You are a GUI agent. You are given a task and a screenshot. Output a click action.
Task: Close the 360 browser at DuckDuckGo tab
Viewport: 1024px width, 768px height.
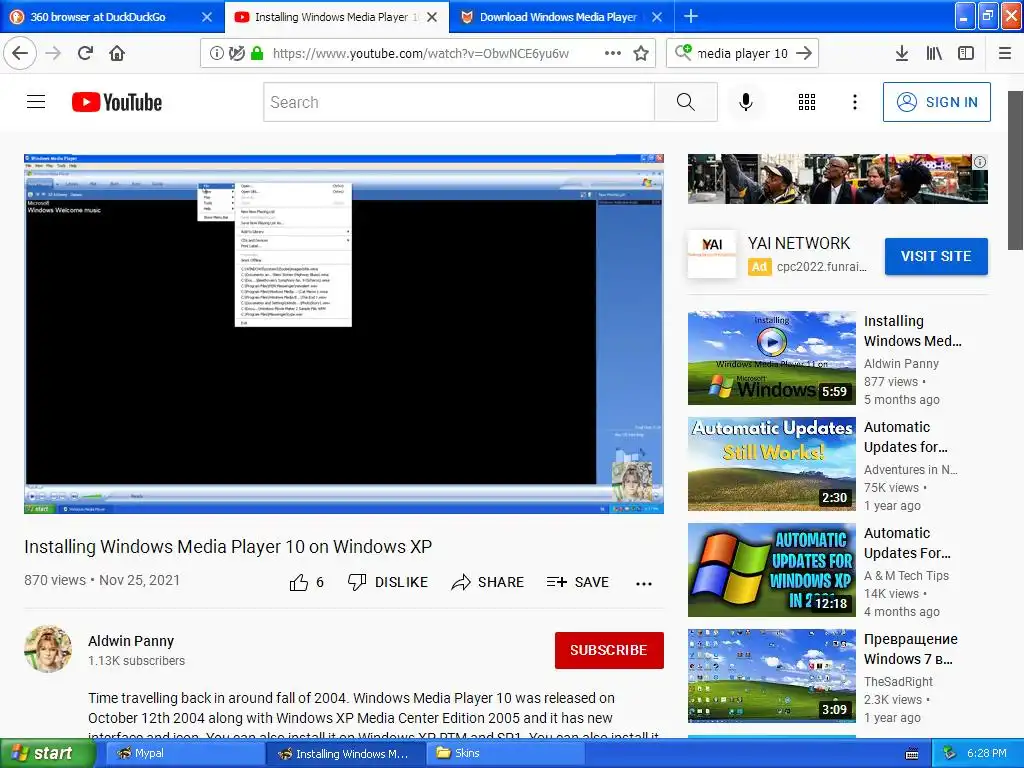207,17
